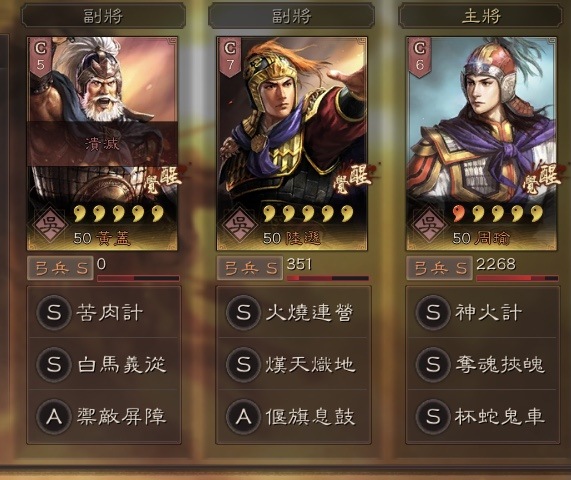
Task: Open the 熯天熾地 skill entry
Action: 294,364
